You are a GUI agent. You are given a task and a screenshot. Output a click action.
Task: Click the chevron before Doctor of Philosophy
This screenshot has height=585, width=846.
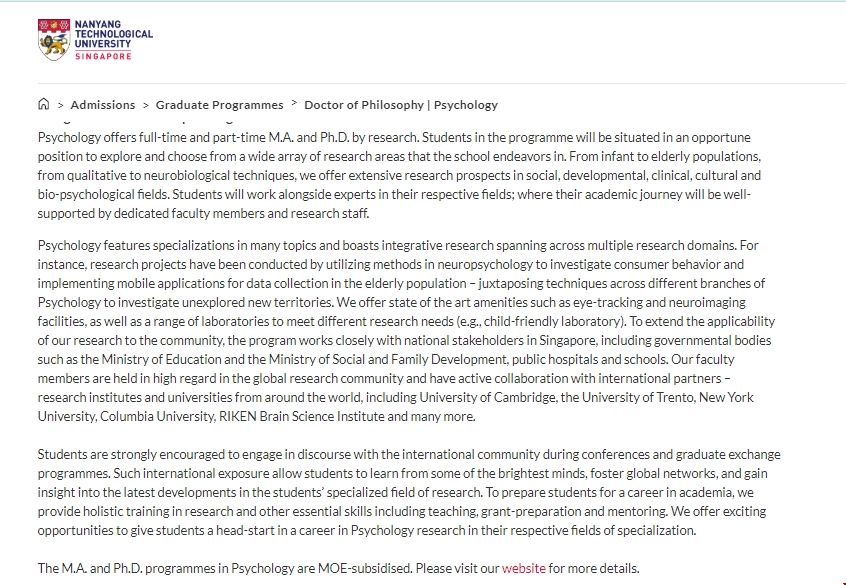tap(294, 104)
